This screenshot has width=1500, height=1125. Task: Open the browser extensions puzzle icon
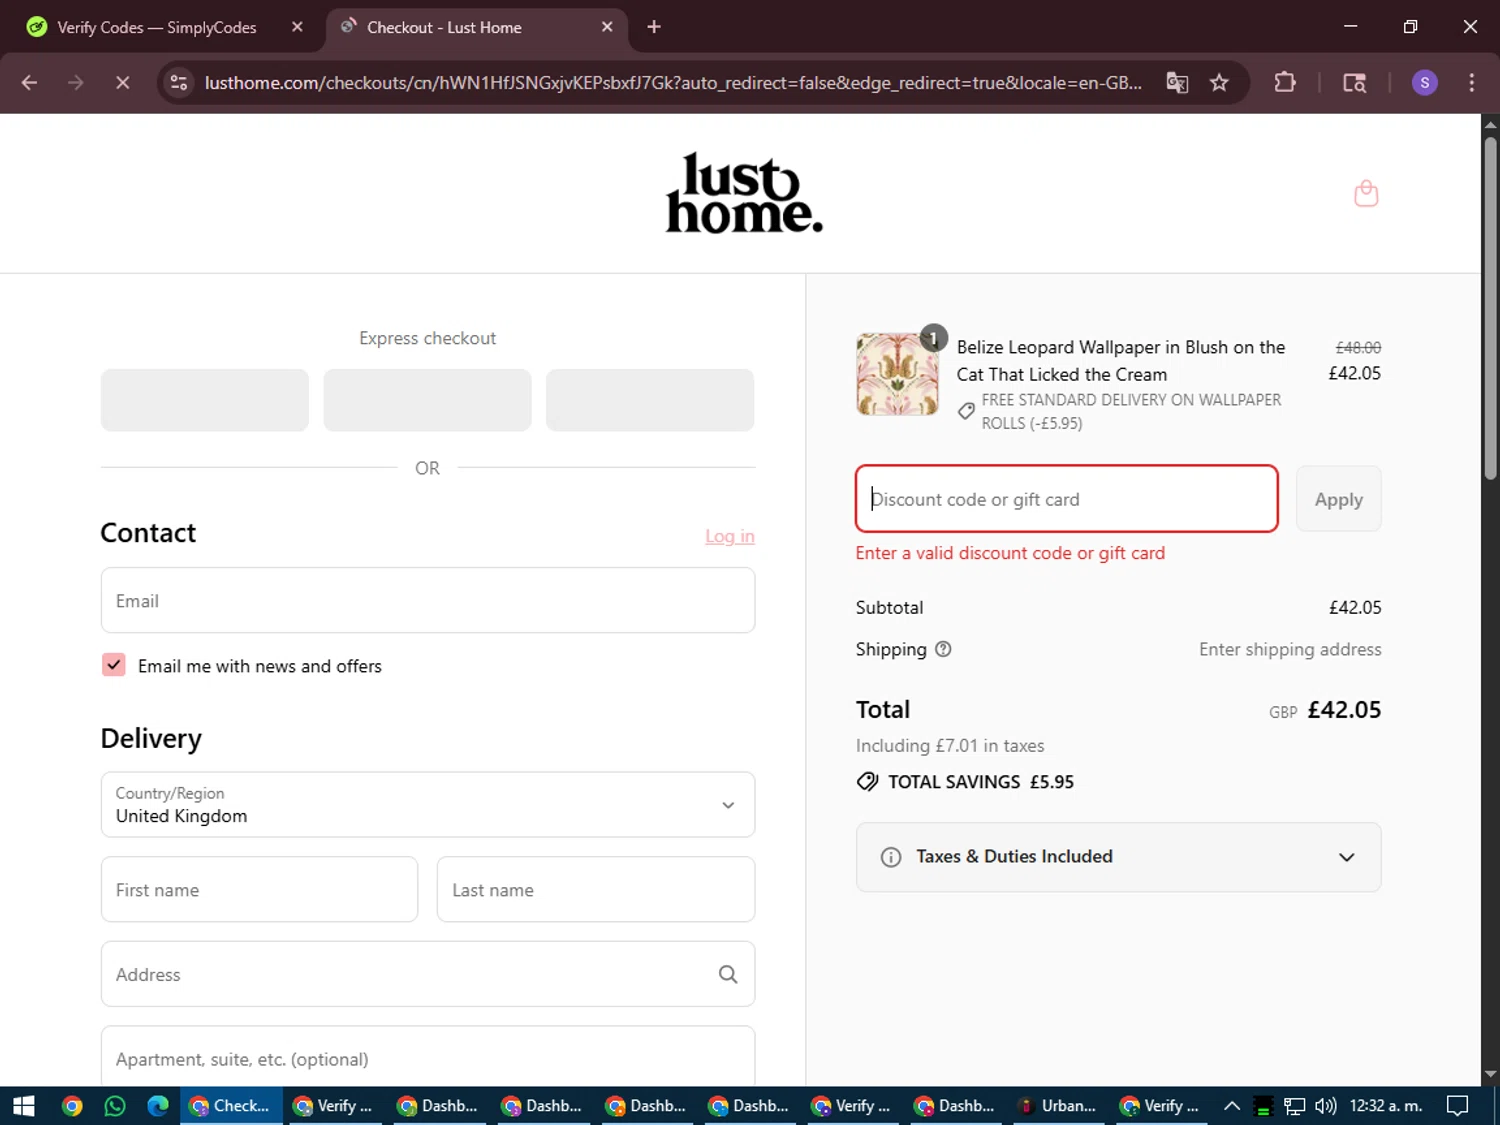click(1285, 83)
